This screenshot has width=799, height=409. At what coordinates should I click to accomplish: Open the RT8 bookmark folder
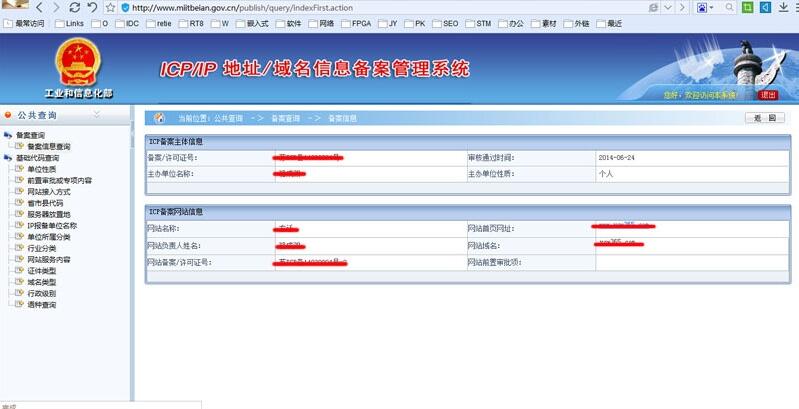(x=192, y=23)
